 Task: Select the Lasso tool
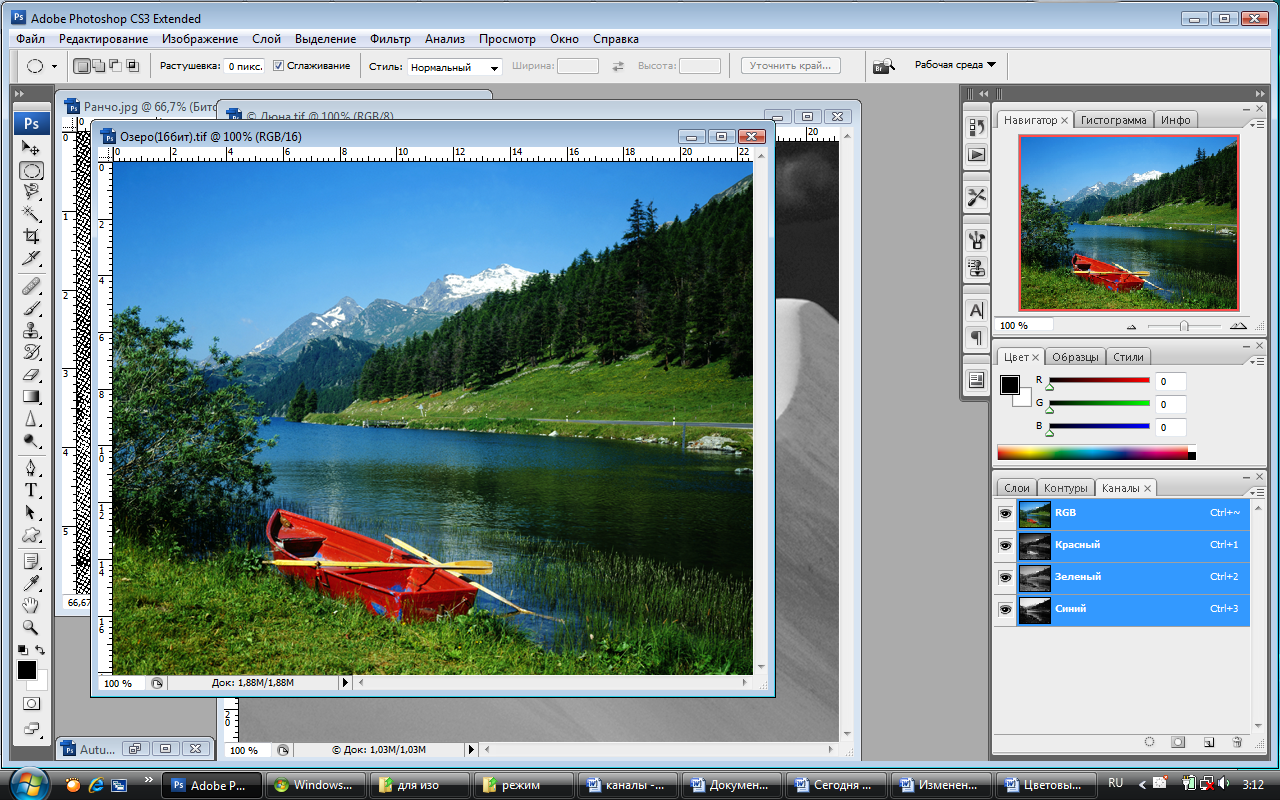click(31, 192)
